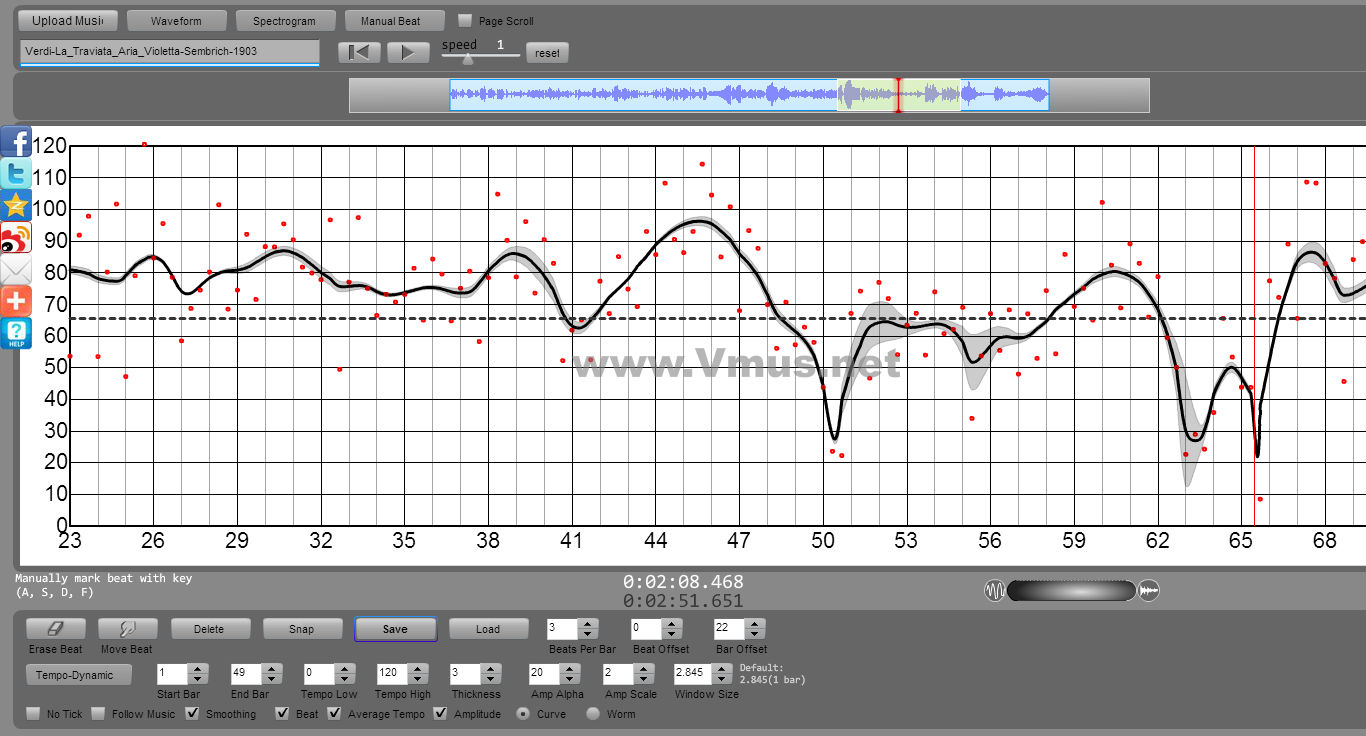1366x736 pixels.
Task: Switch to Spectrogram view
Action: [x=284, y=21]
